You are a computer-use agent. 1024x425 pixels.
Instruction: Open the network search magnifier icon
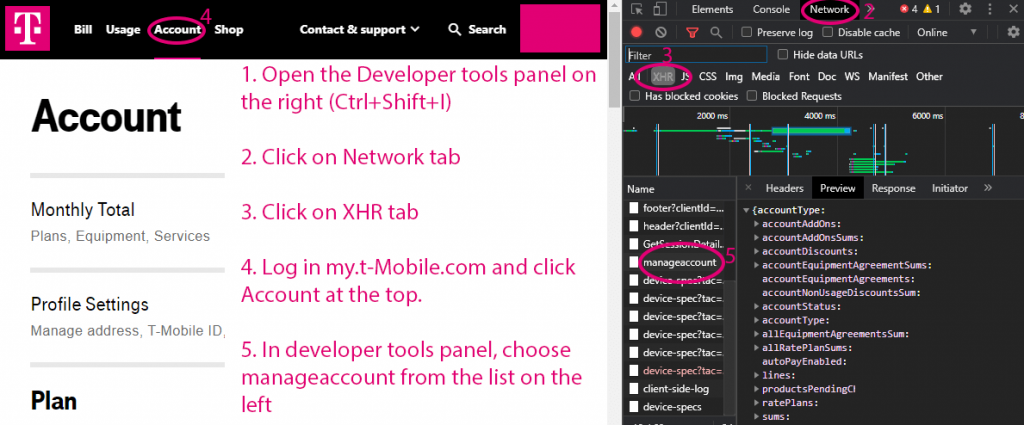[716, 32]
